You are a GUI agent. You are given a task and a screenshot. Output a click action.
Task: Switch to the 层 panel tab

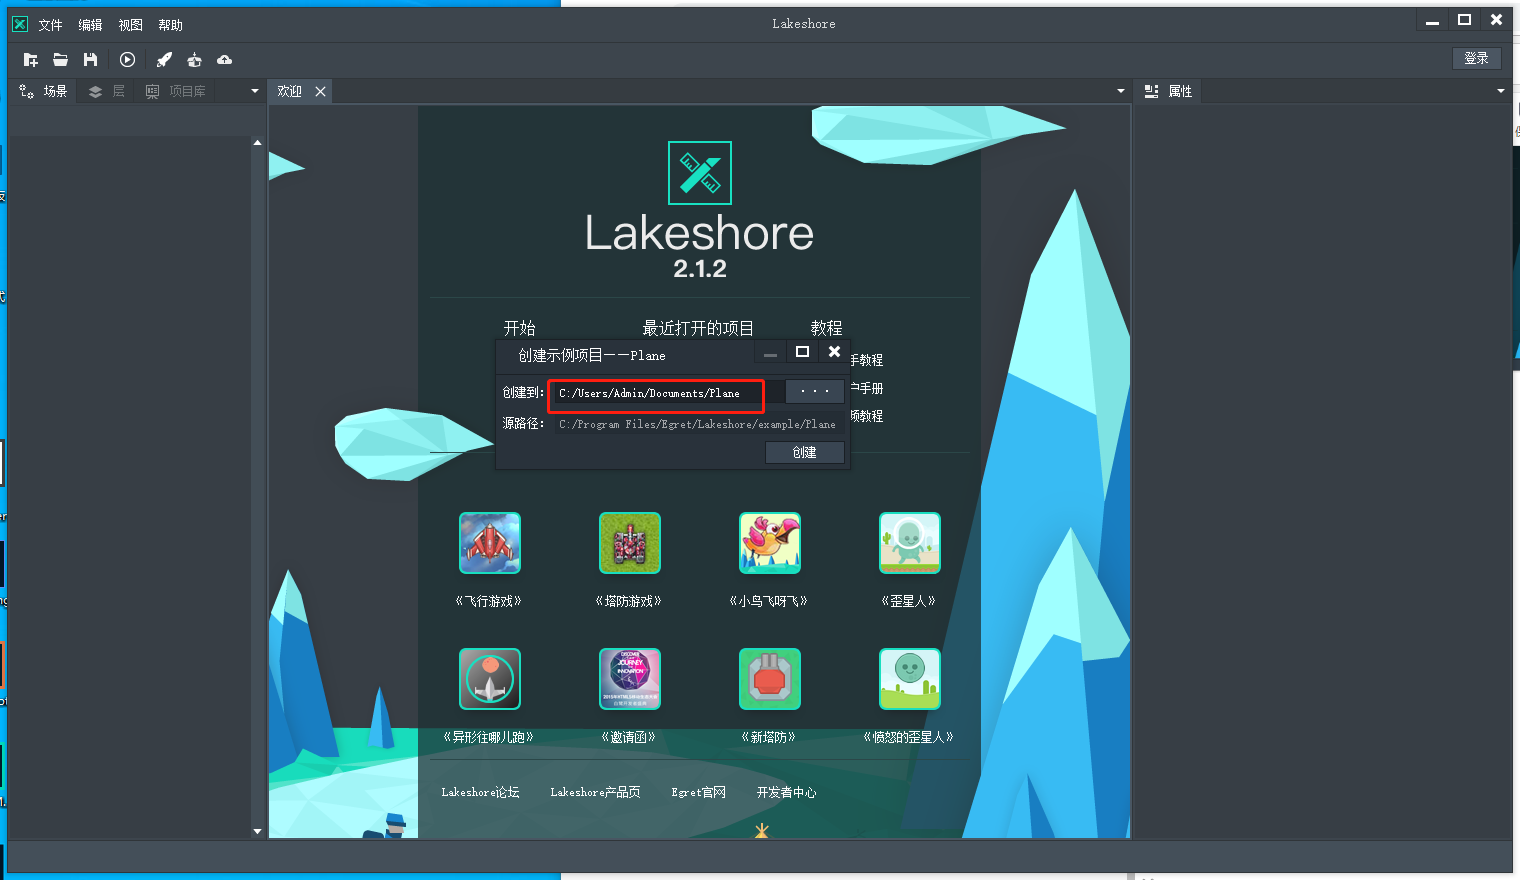click(107, 91)
